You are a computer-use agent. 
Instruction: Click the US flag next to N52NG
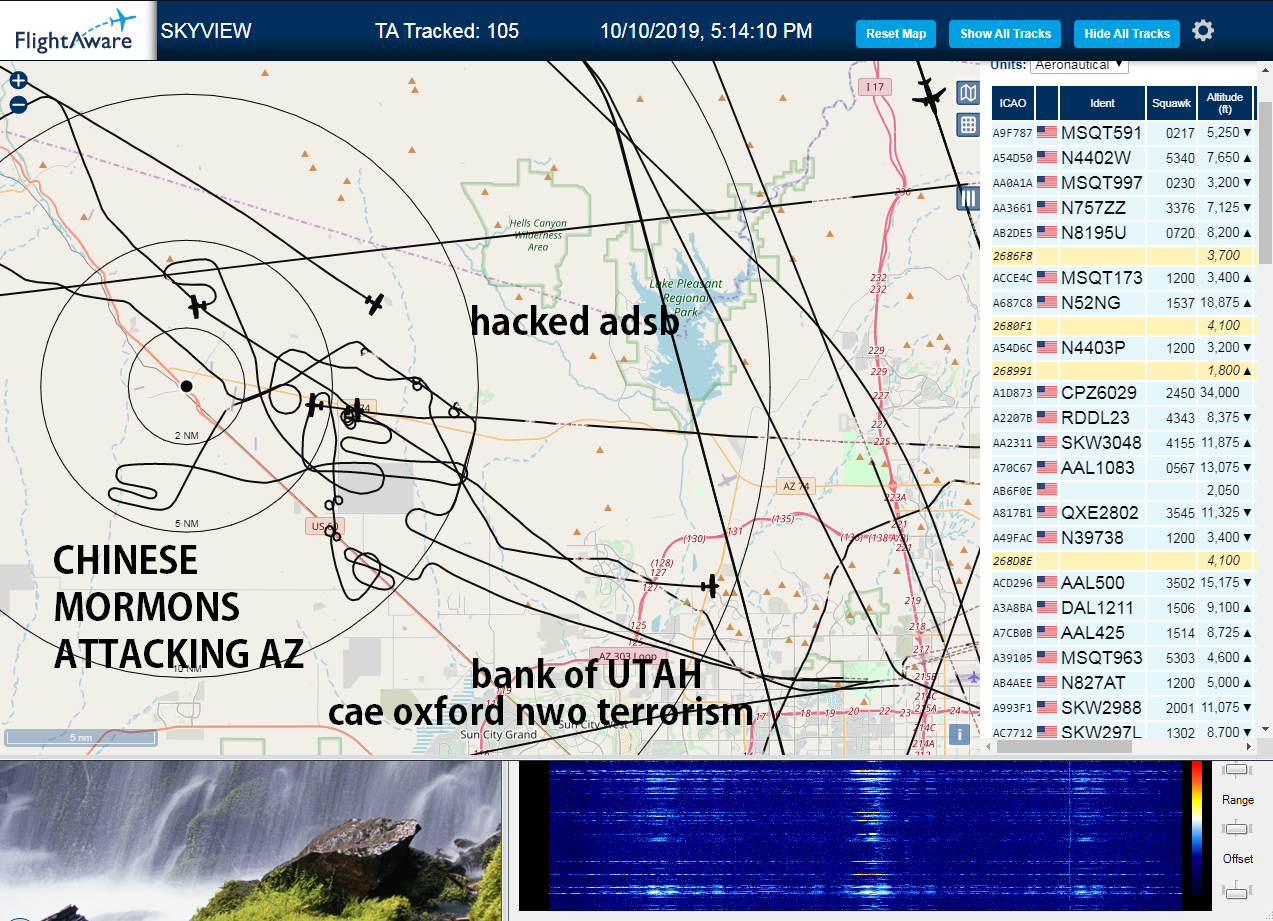click(x=1047, y=302)
